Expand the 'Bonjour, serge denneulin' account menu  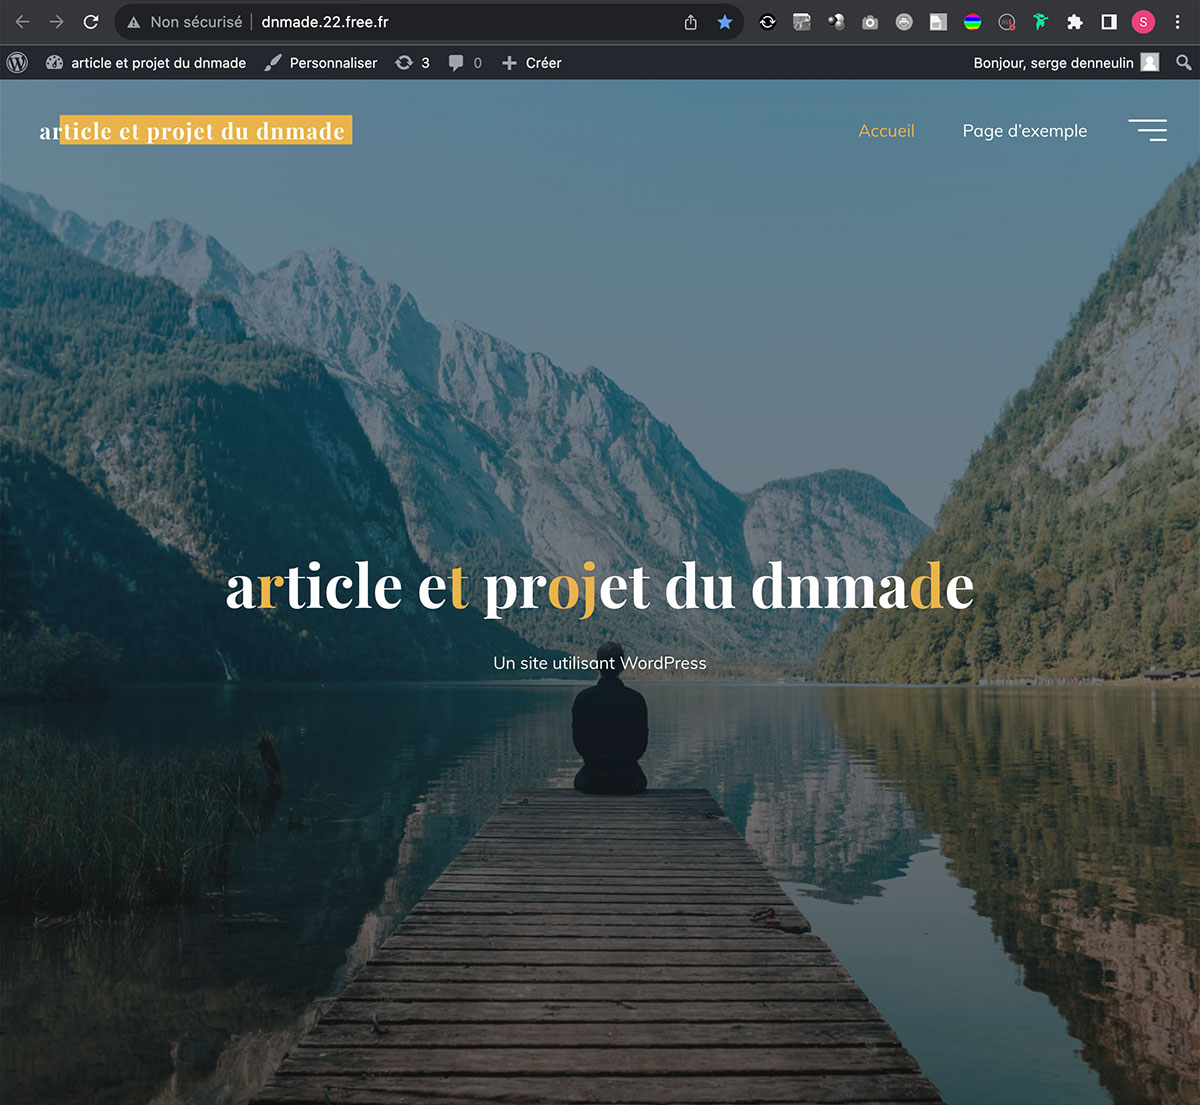[1064, 63]
